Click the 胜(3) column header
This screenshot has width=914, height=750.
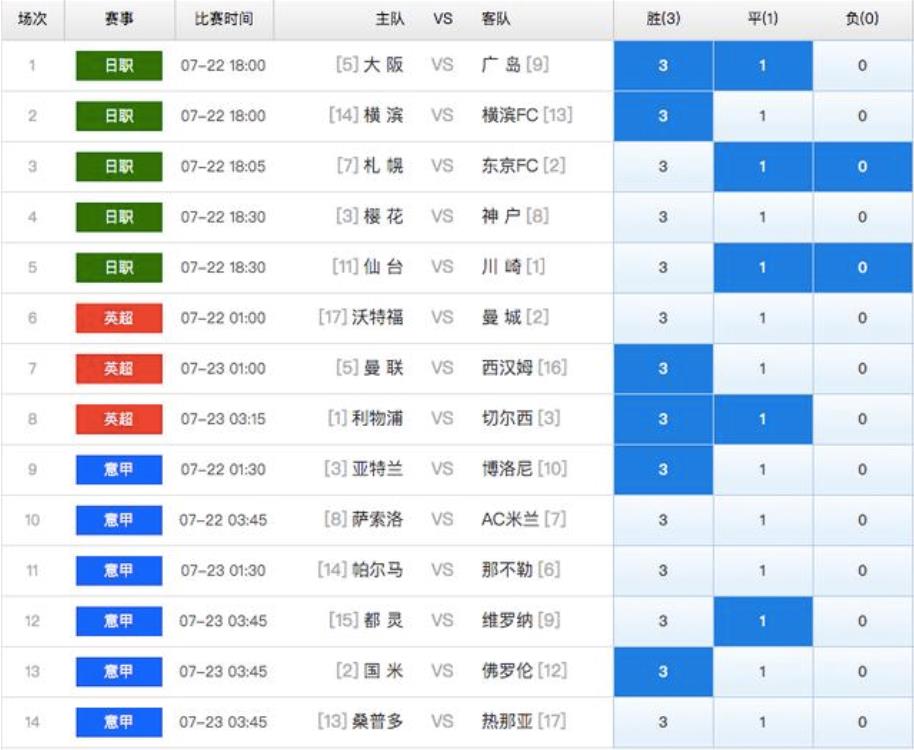pos(663,19)
